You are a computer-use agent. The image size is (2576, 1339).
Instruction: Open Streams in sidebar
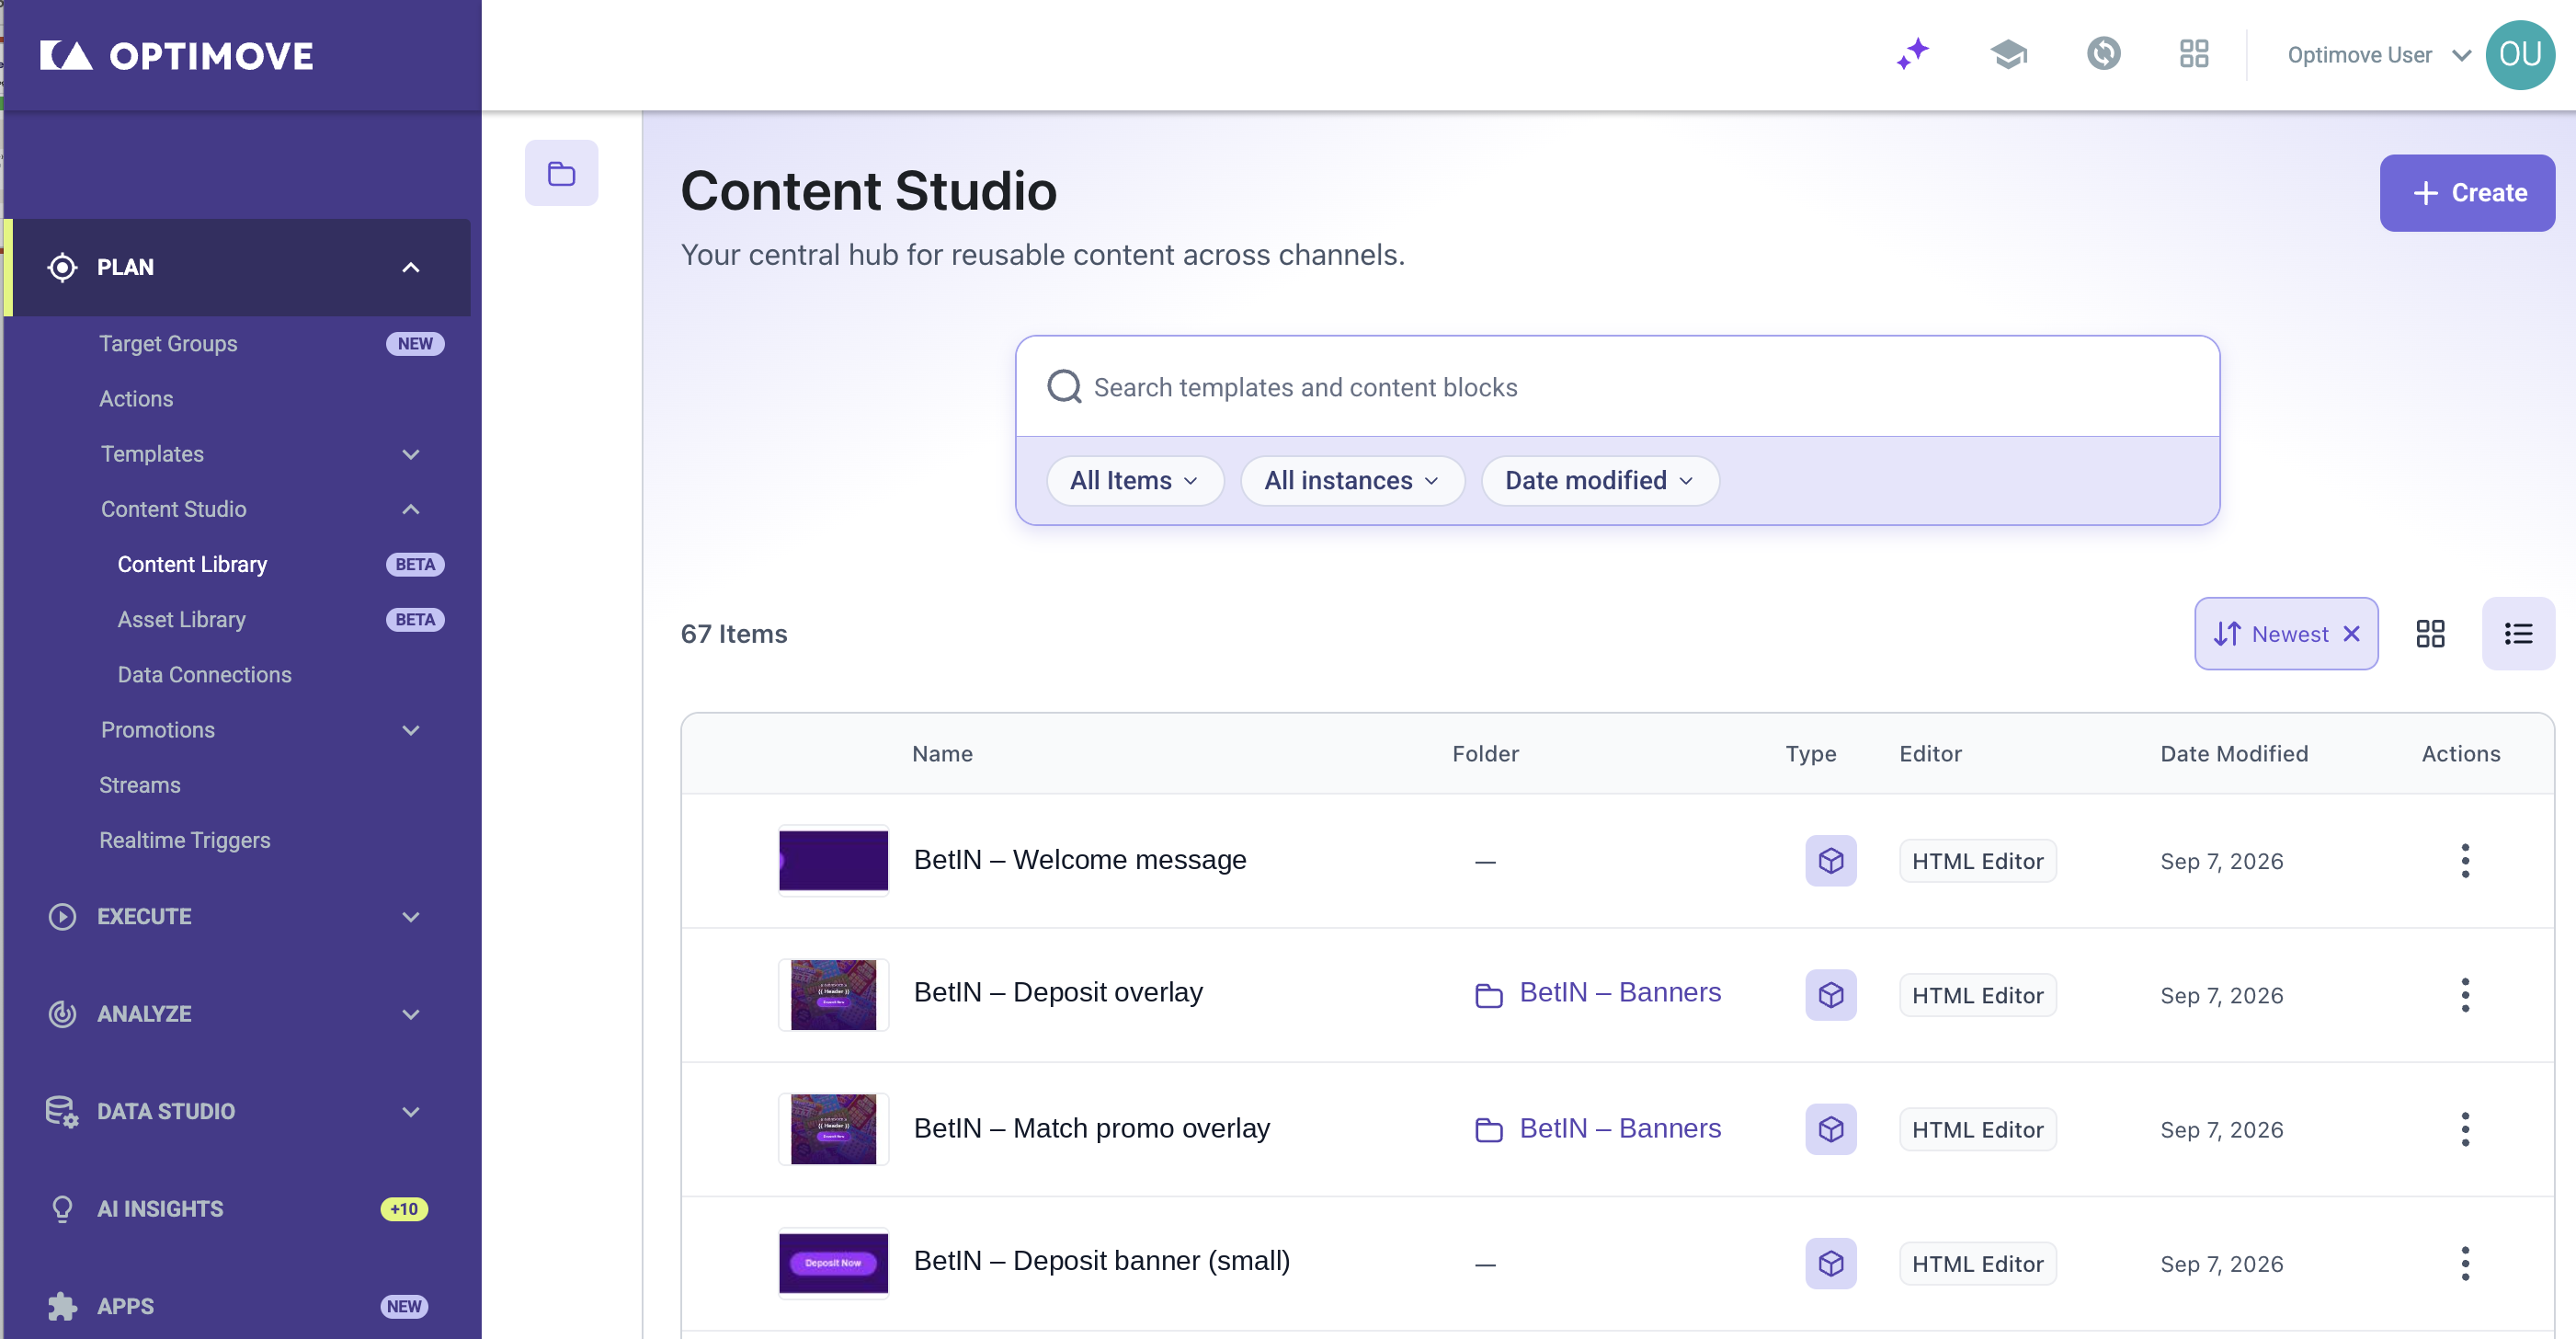[x=139, y=785]
